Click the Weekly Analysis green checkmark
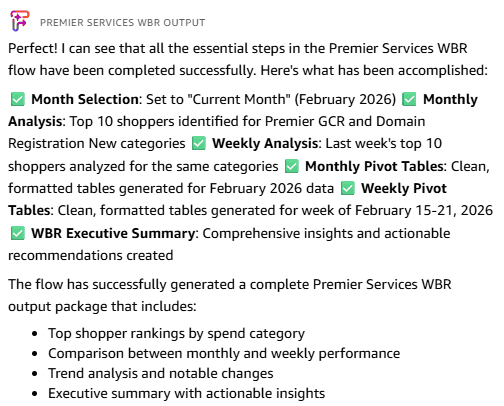 coord(199,144)
